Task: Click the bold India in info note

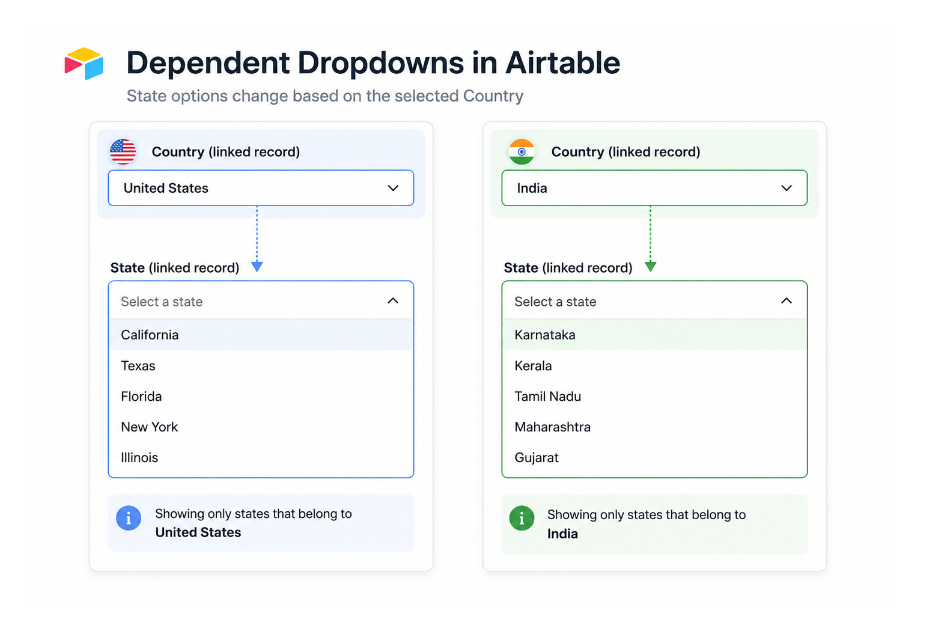Action: pos(562,533)
